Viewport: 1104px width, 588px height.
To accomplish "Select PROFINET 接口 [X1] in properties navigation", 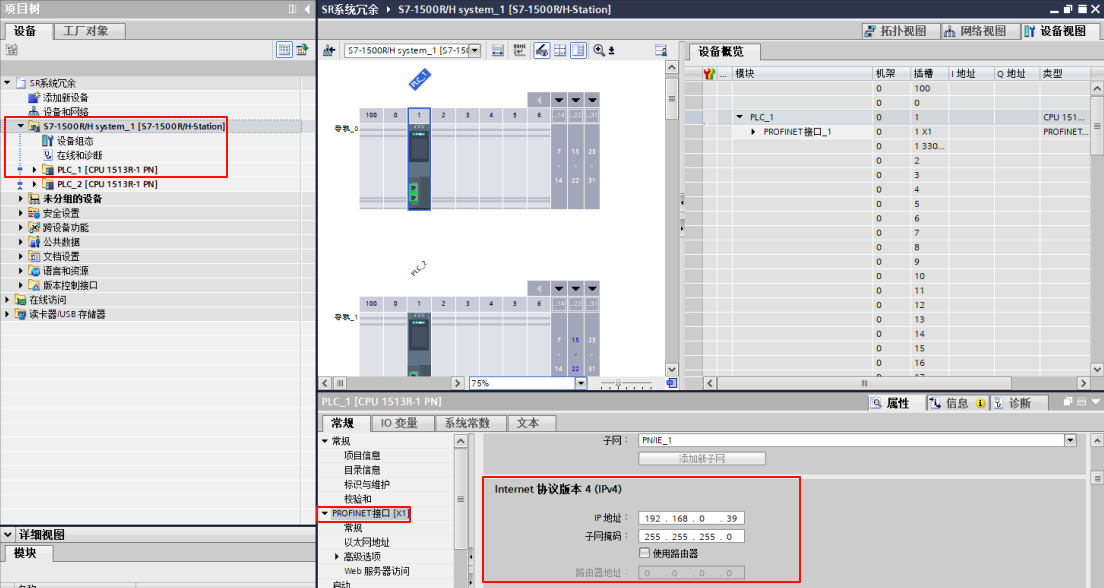I will coord(370,513).
